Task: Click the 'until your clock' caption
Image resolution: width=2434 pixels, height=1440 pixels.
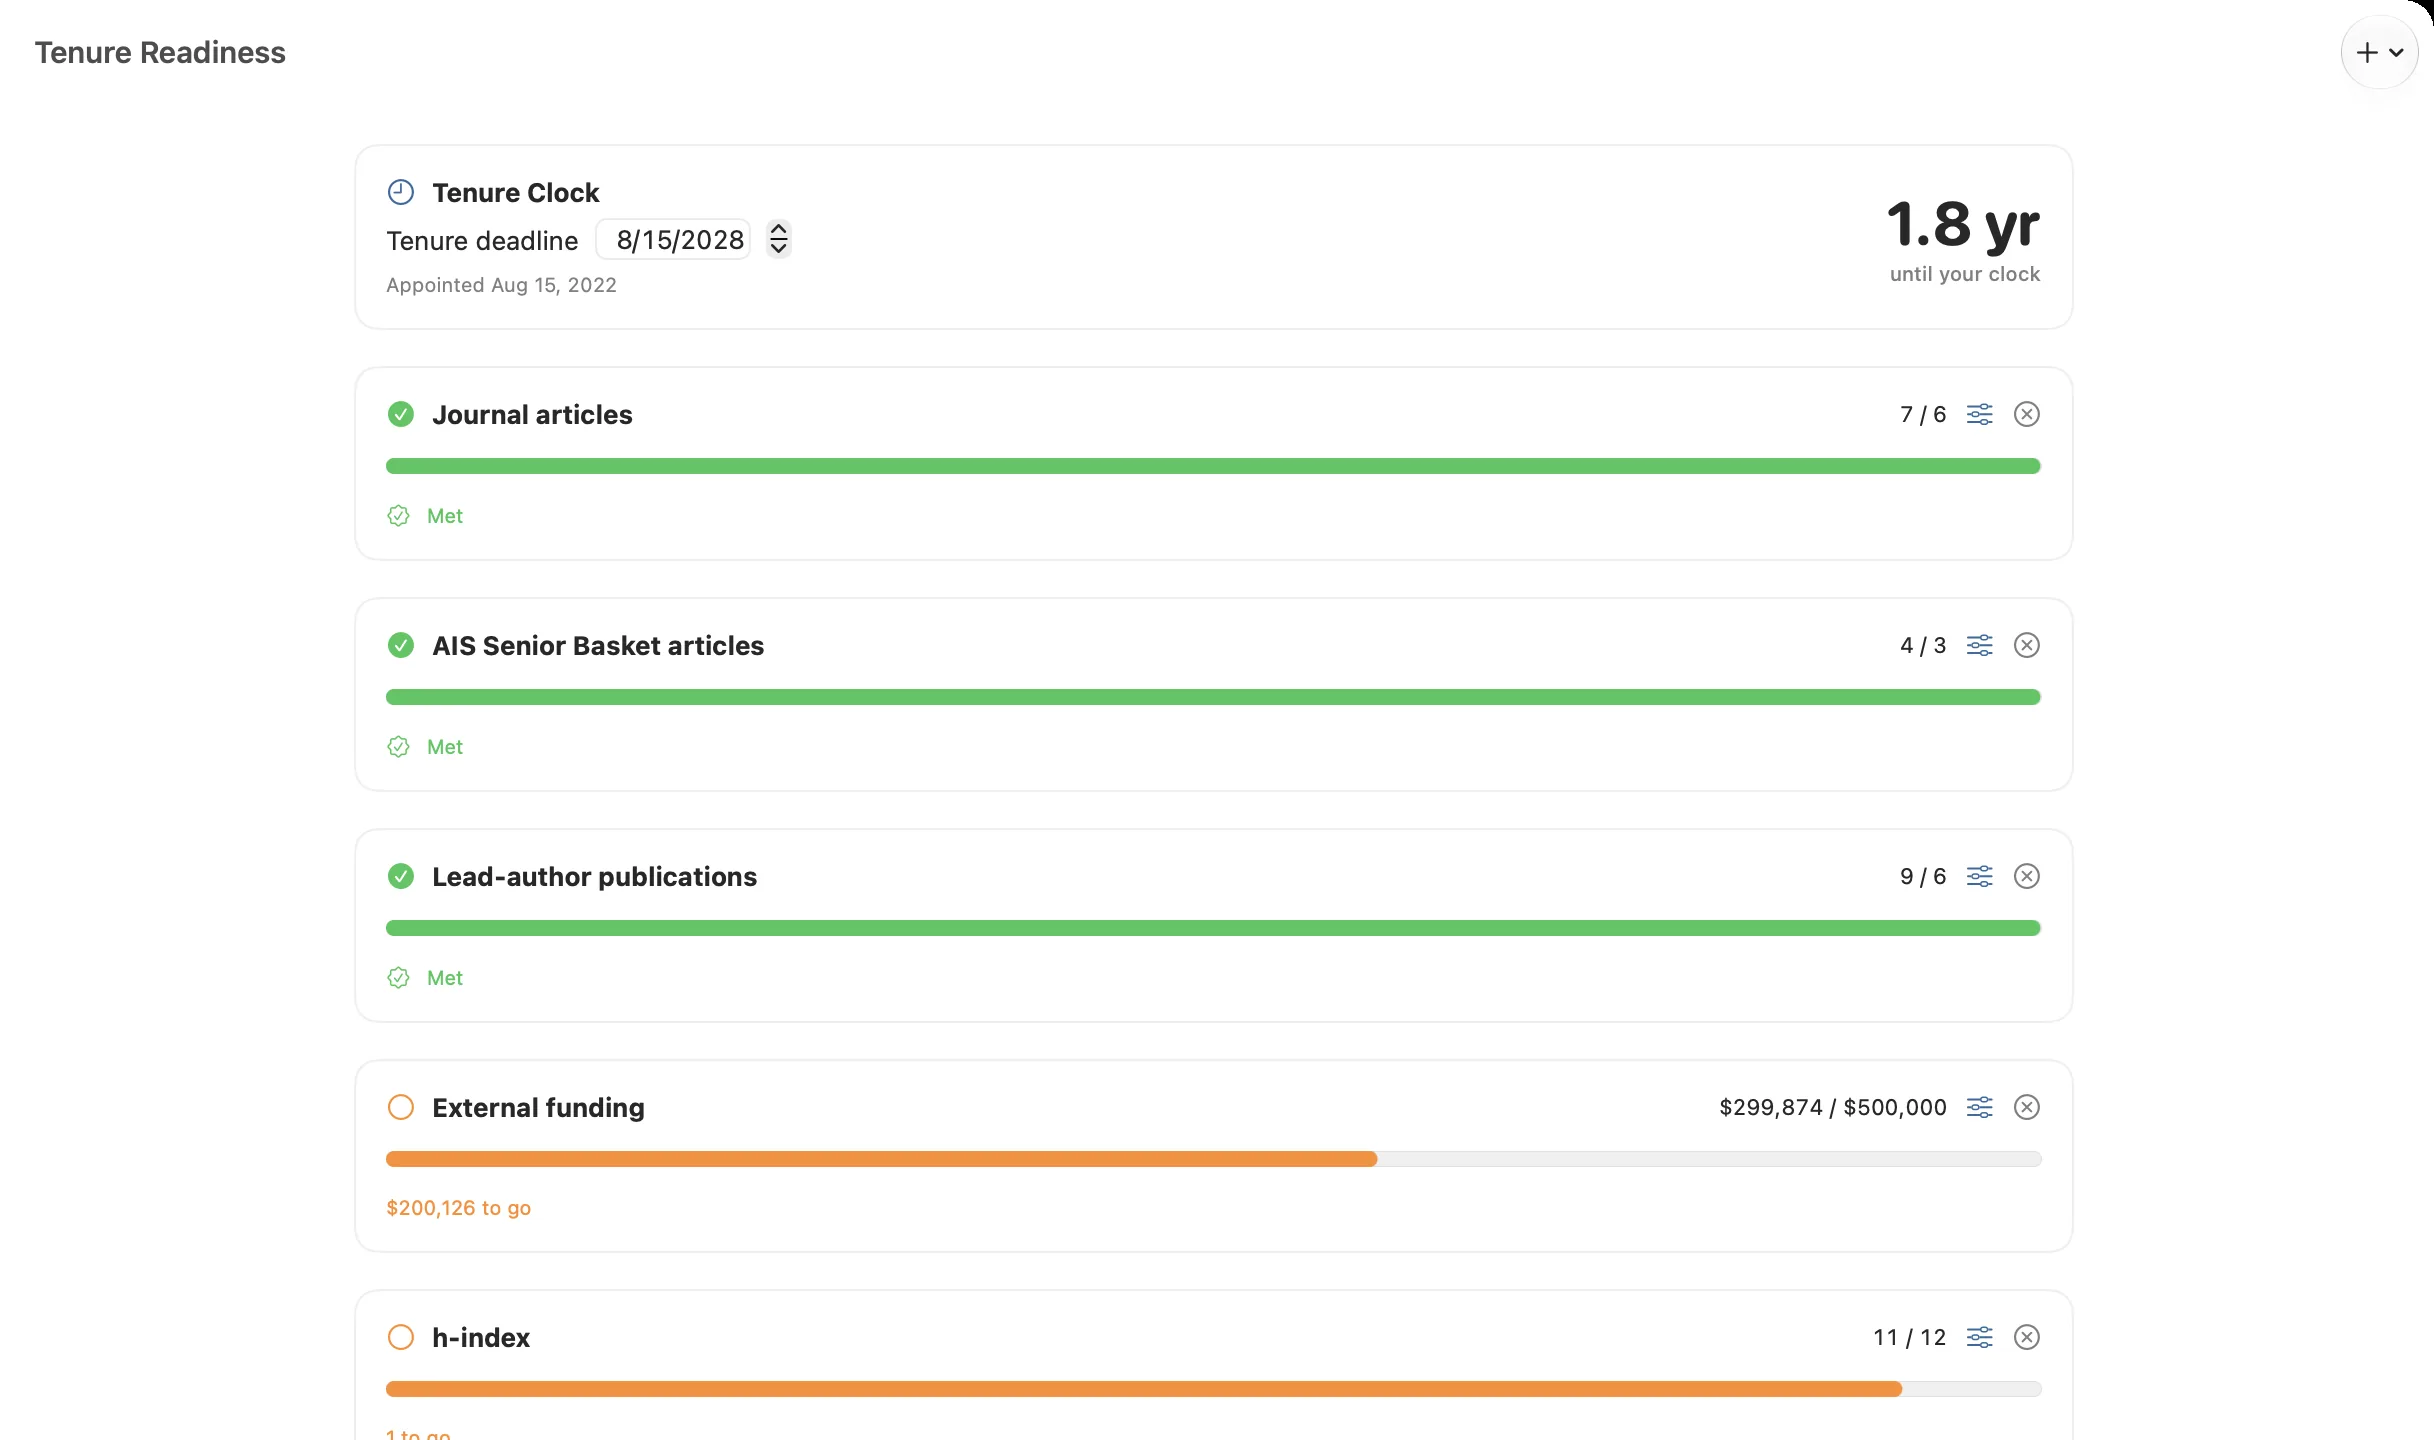Action: coord(1965,274)
